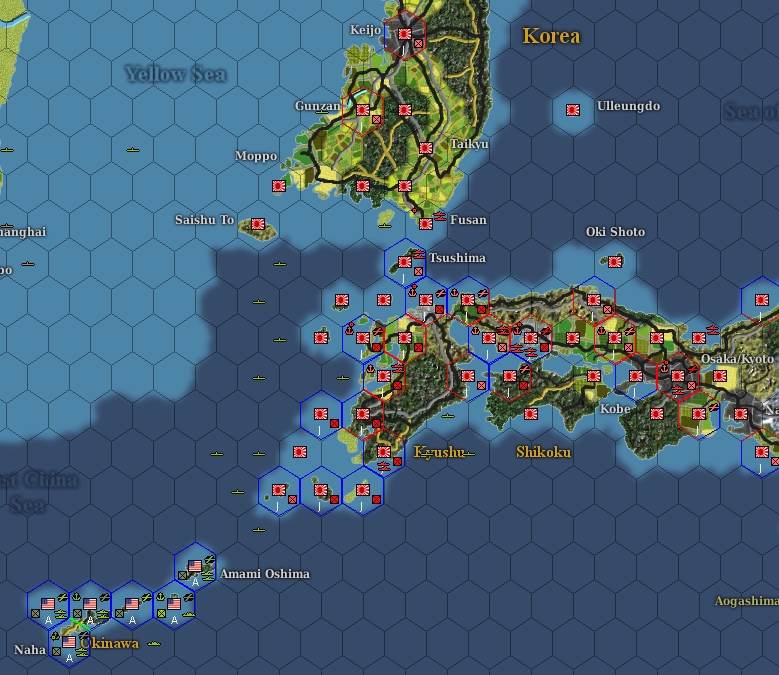This screenshot has height=675, width=779.
Task: Select the Japanese flag above Shikoku label
Action: point(531,414)
